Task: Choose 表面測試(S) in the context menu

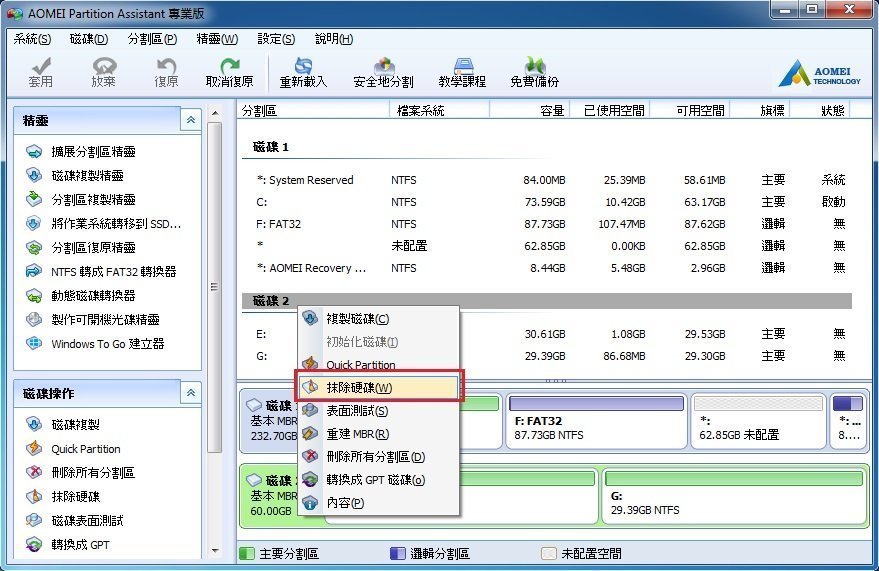Action: [x=378, y=411]
